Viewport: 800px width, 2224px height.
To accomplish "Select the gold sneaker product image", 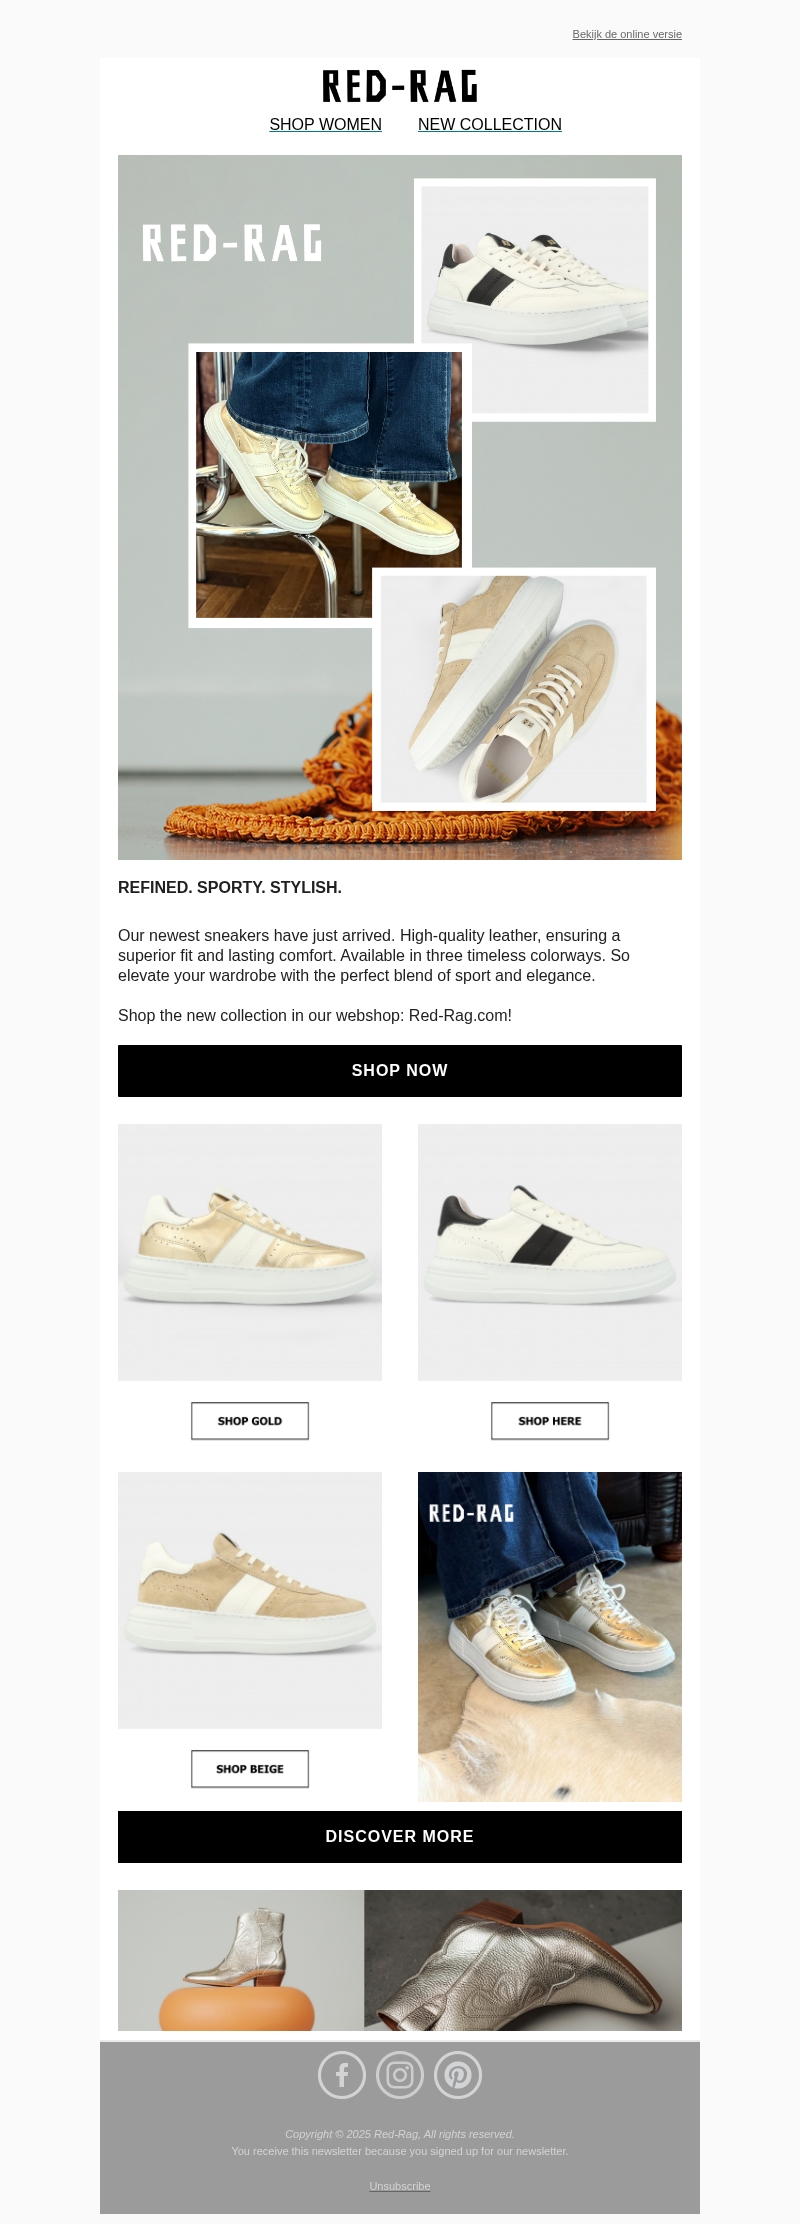I will pos(250,1252).
